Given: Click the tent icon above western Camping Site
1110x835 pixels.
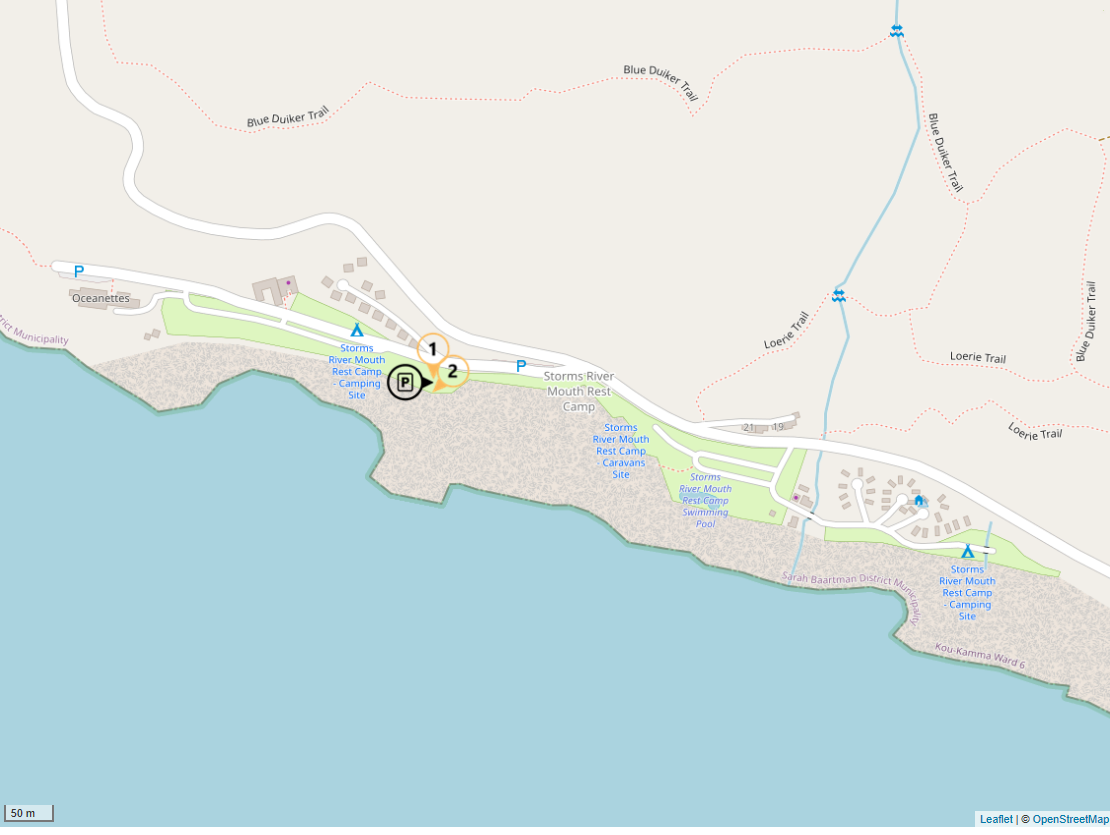Looking at the screenshot, I should coord(357,330).
